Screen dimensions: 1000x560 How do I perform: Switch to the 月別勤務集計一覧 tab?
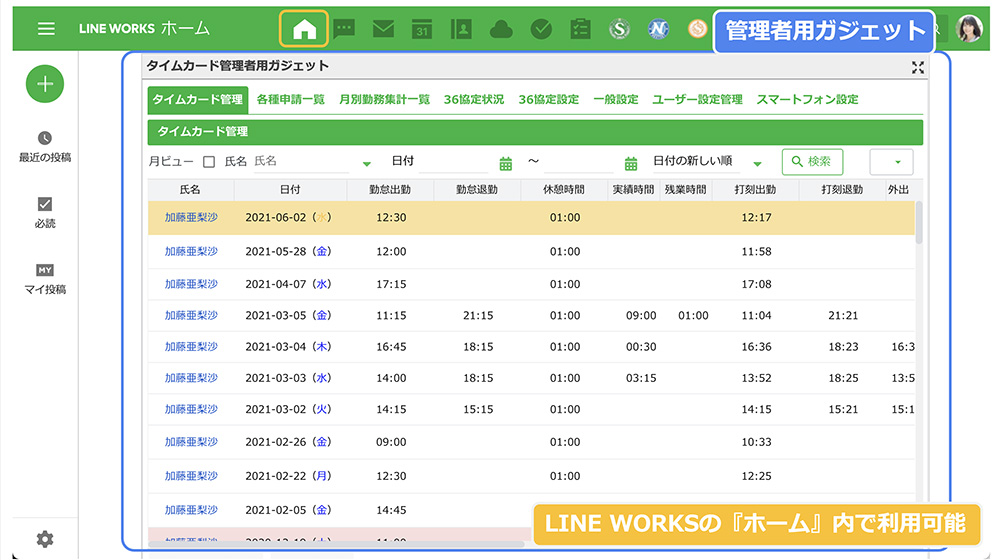click(x=384, y=99)
